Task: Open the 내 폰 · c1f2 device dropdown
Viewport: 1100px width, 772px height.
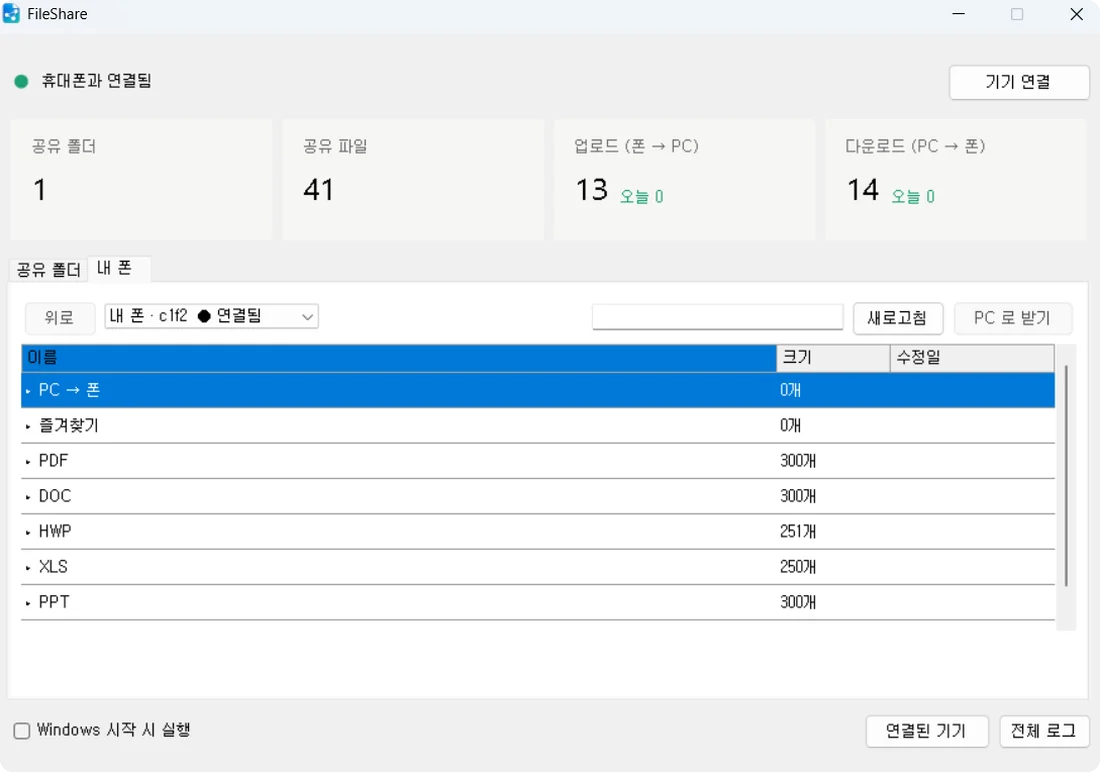Action: pos(211,317)
